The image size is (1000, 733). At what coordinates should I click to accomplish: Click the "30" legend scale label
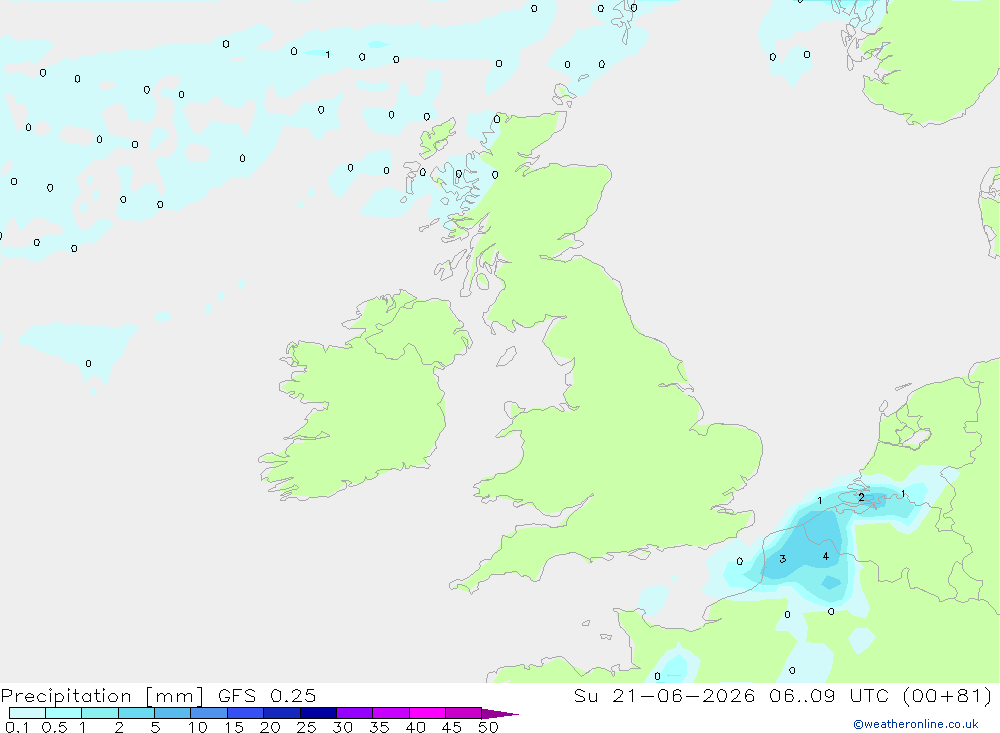pos(343,727)
